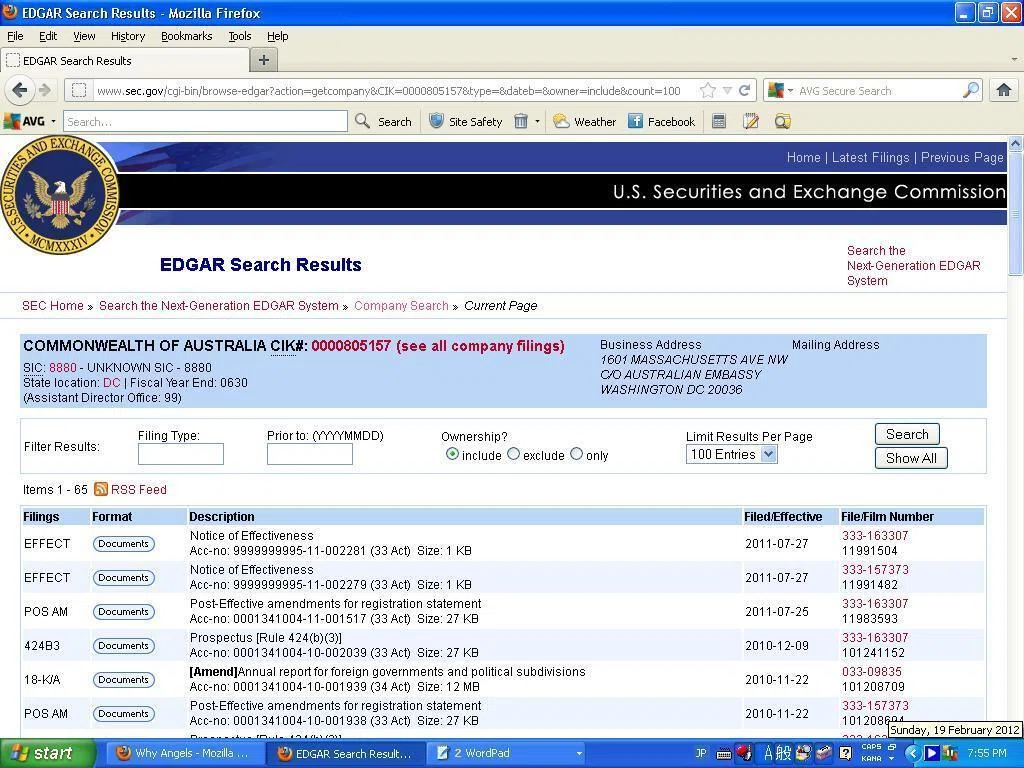Select the only ownership radio button
This screenshot has height=768, width=1024.
576,454
